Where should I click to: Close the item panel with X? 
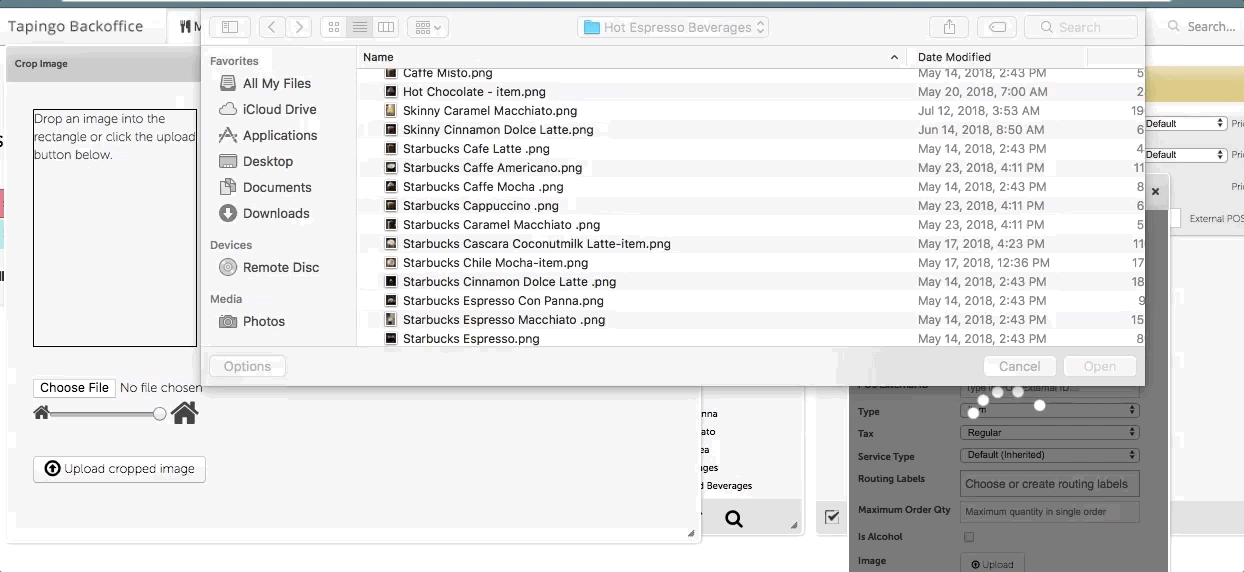pos(1155,191)
